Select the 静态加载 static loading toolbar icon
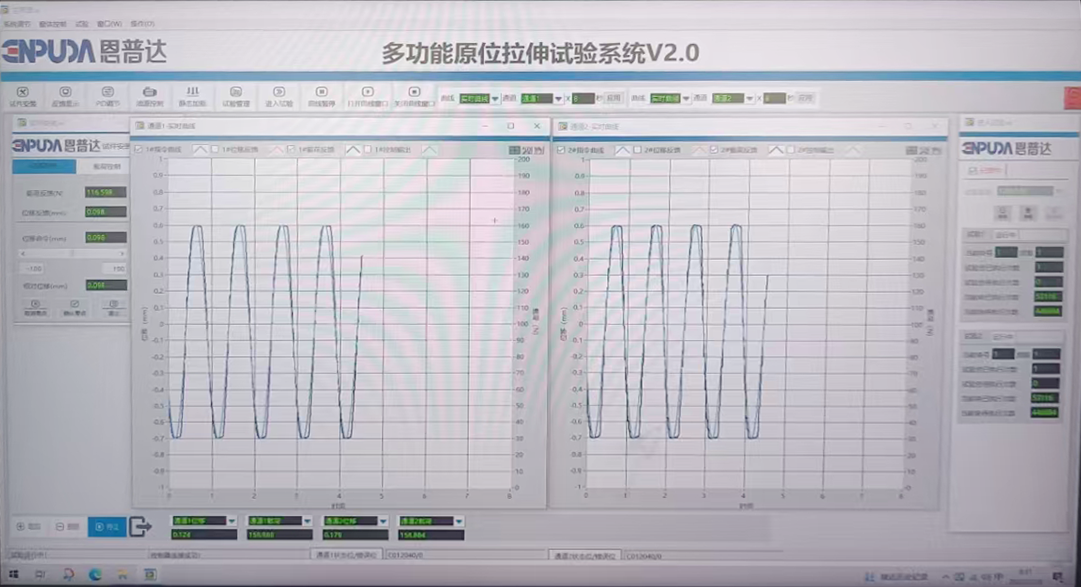 [x=192, y=96]
